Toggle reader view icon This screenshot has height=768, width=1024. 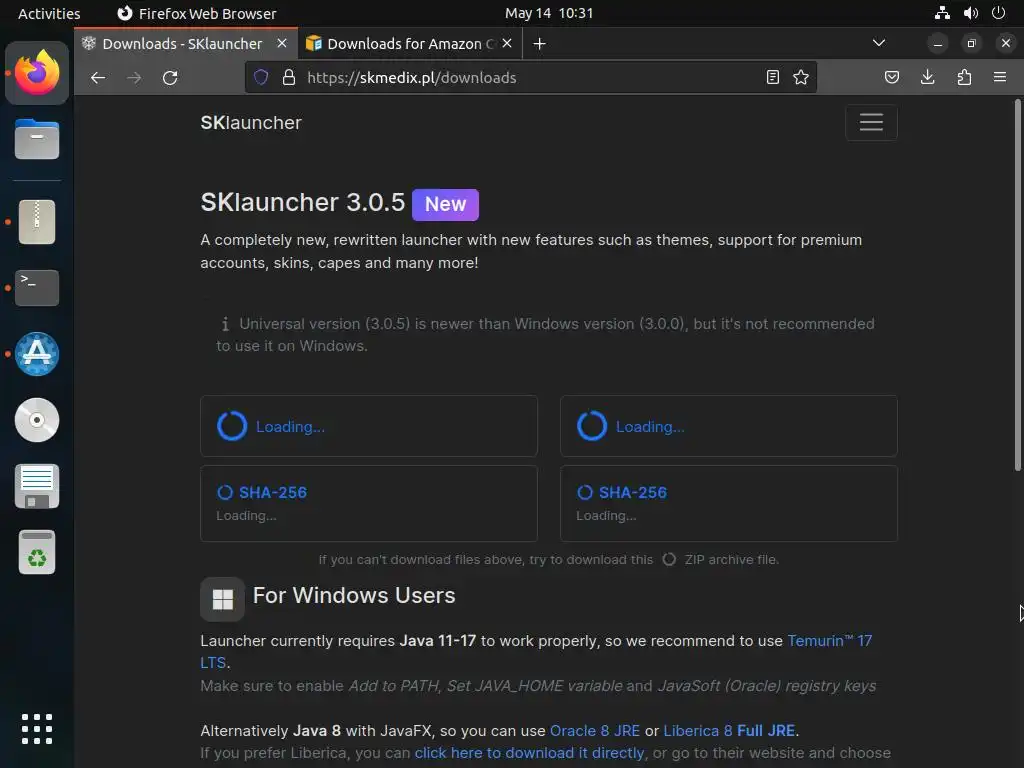pyautogui.click(x=773, y=77)
